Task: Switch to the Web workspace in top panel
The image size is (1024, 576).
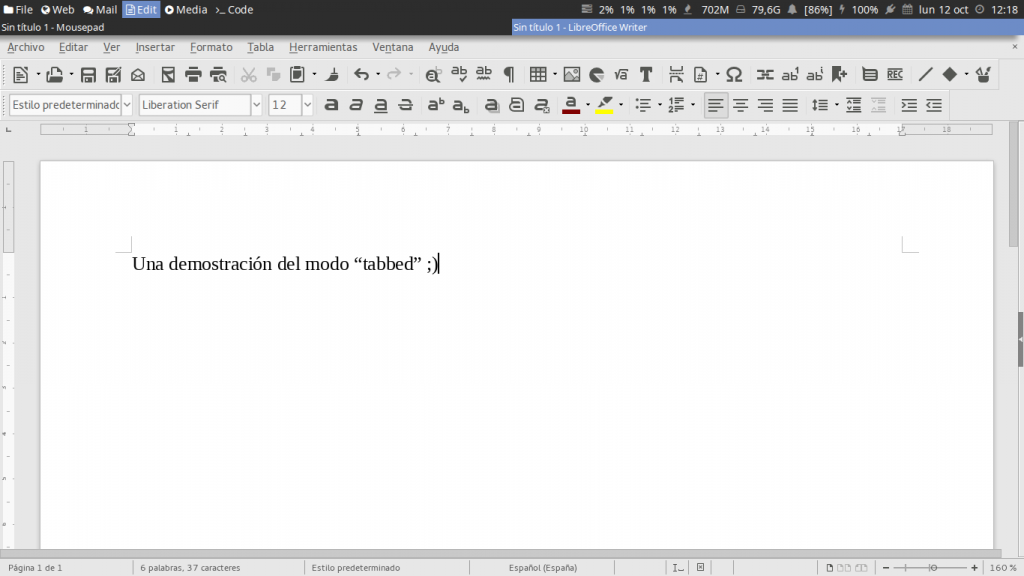Action: (x=58, y=9)
